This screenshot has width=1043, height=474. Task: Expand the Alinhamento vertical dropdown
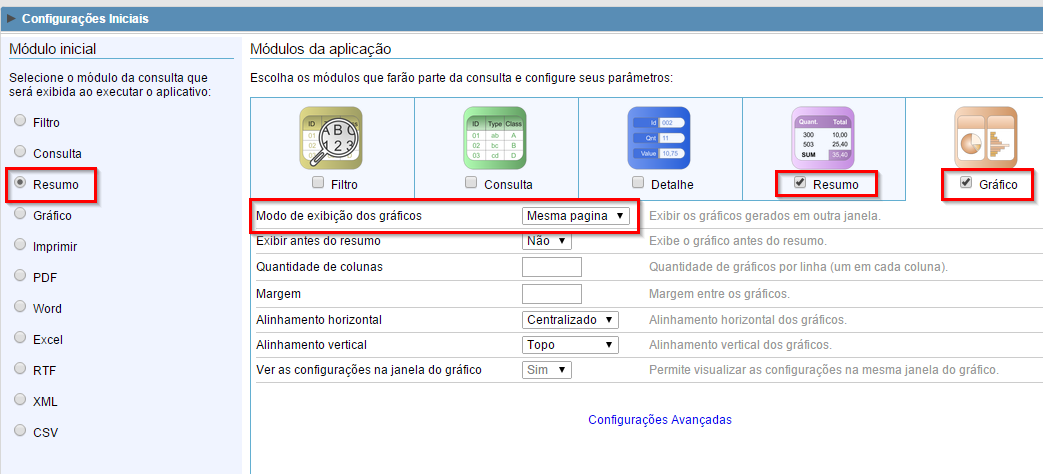pyautogui.click(x=570, y=345)
